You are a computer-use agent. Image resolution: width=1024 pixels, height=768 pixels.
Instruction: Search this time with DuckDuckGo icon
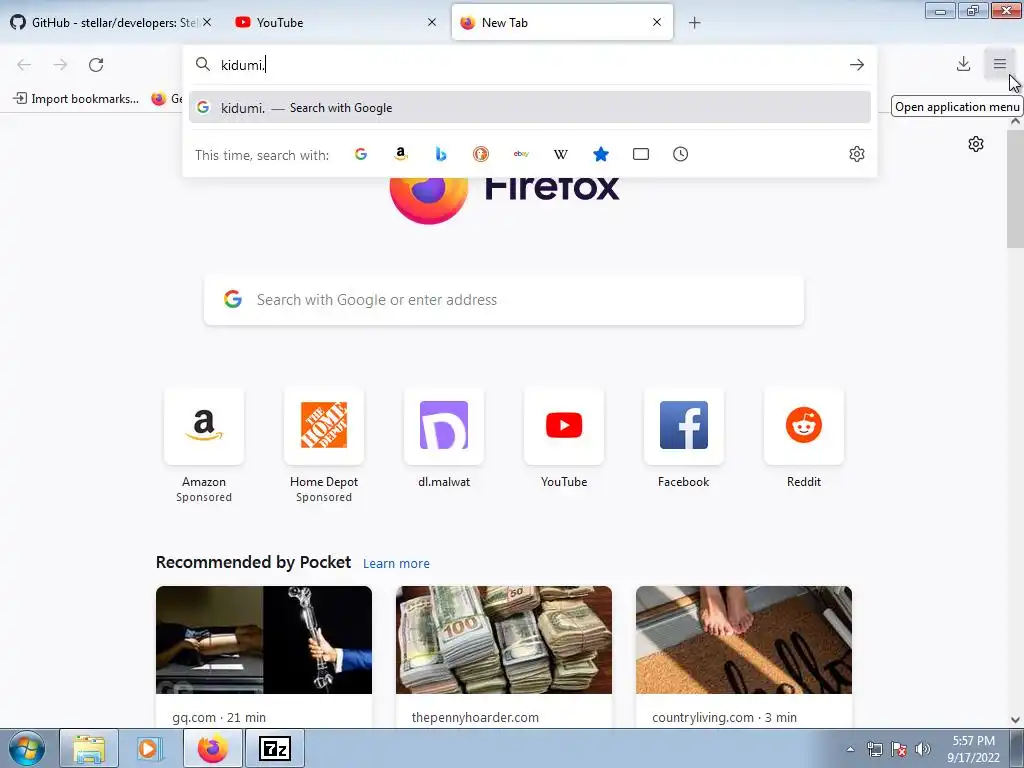pos(481,154)
